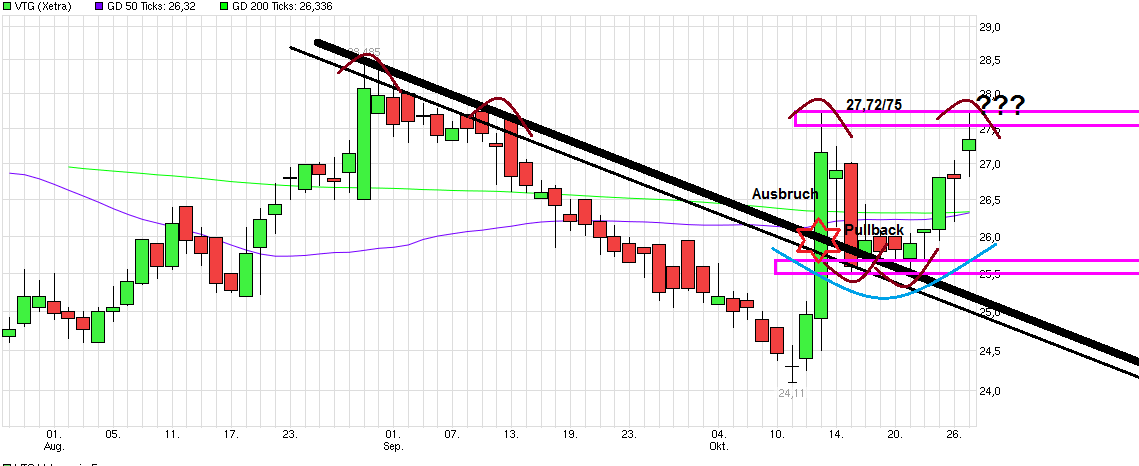Click the '27,72/75' resistance label
Screen dimensions: 1139x466
click(x=874, y=105)
